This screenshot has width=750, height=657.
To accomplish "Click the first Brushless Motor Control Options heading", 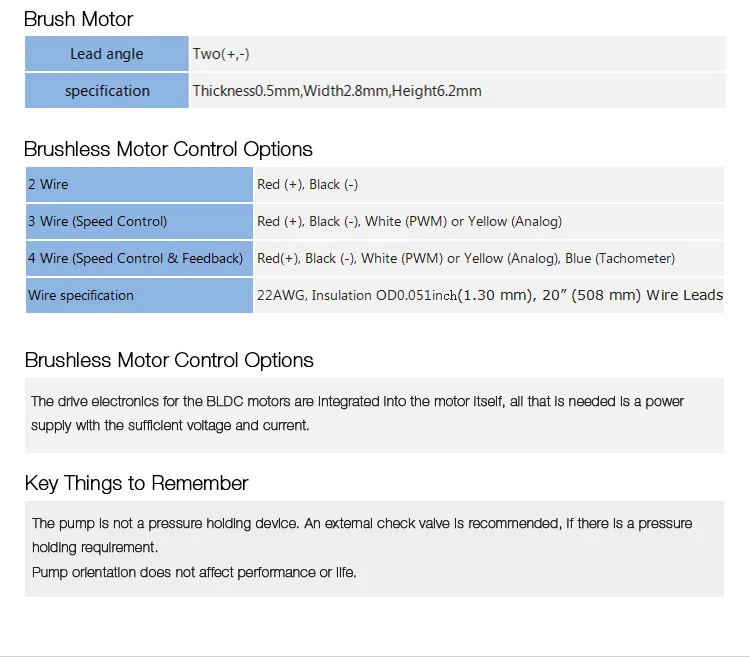I will 168,149.
